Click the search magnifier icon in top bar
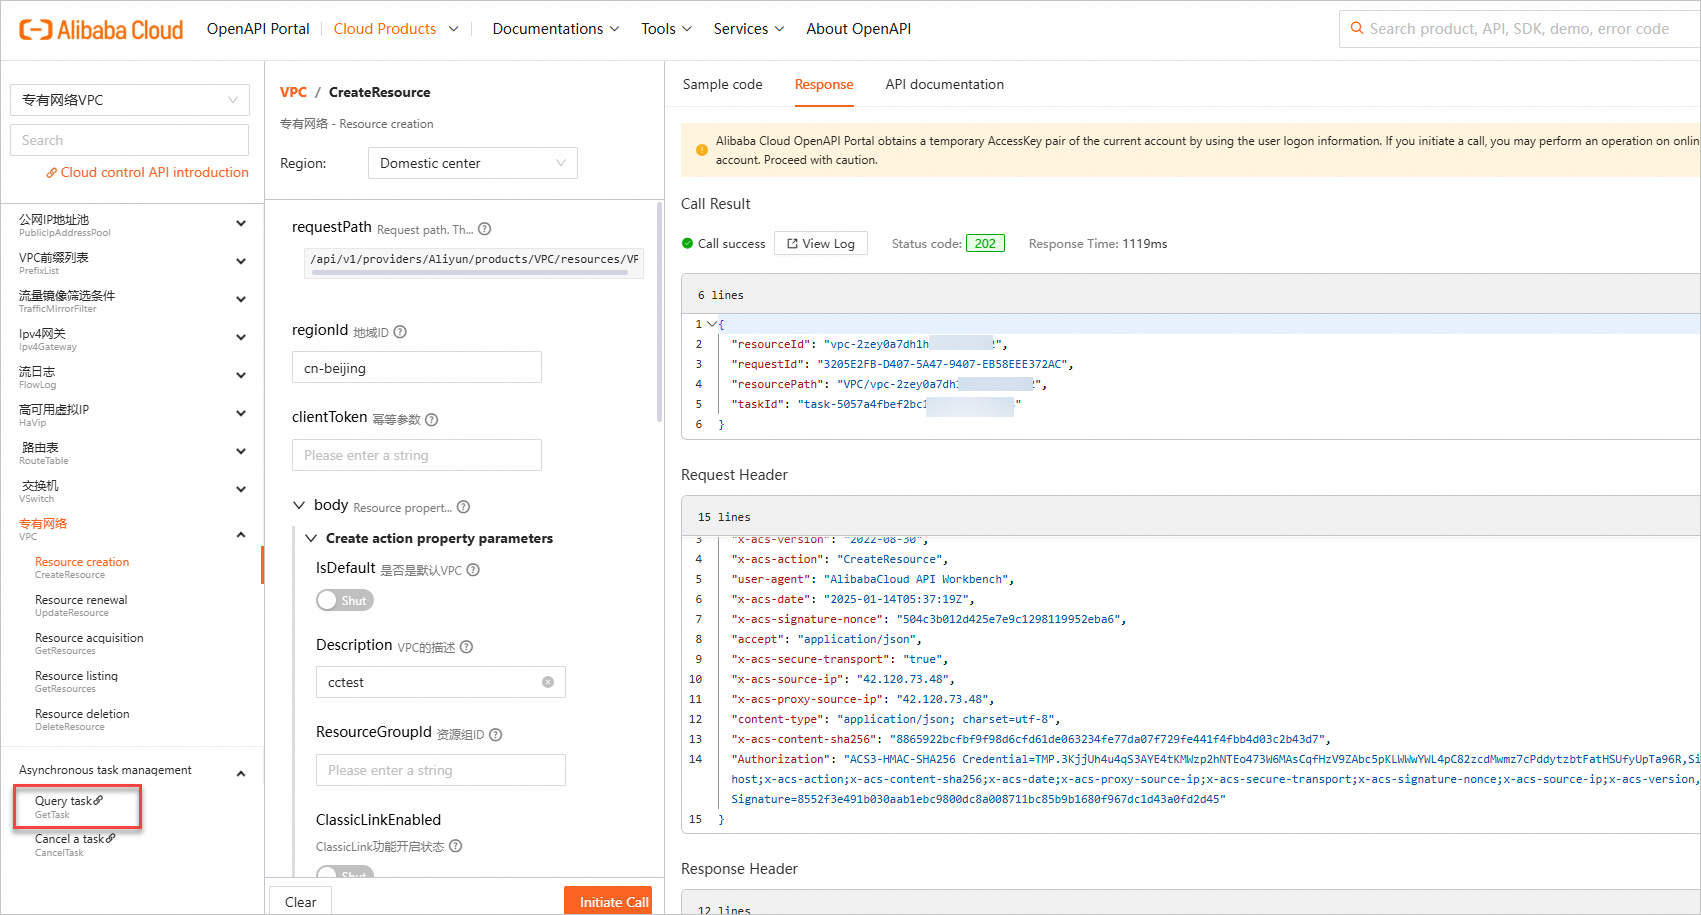This screenshot has height=915, width=1701. click(x=1356, y=29)
